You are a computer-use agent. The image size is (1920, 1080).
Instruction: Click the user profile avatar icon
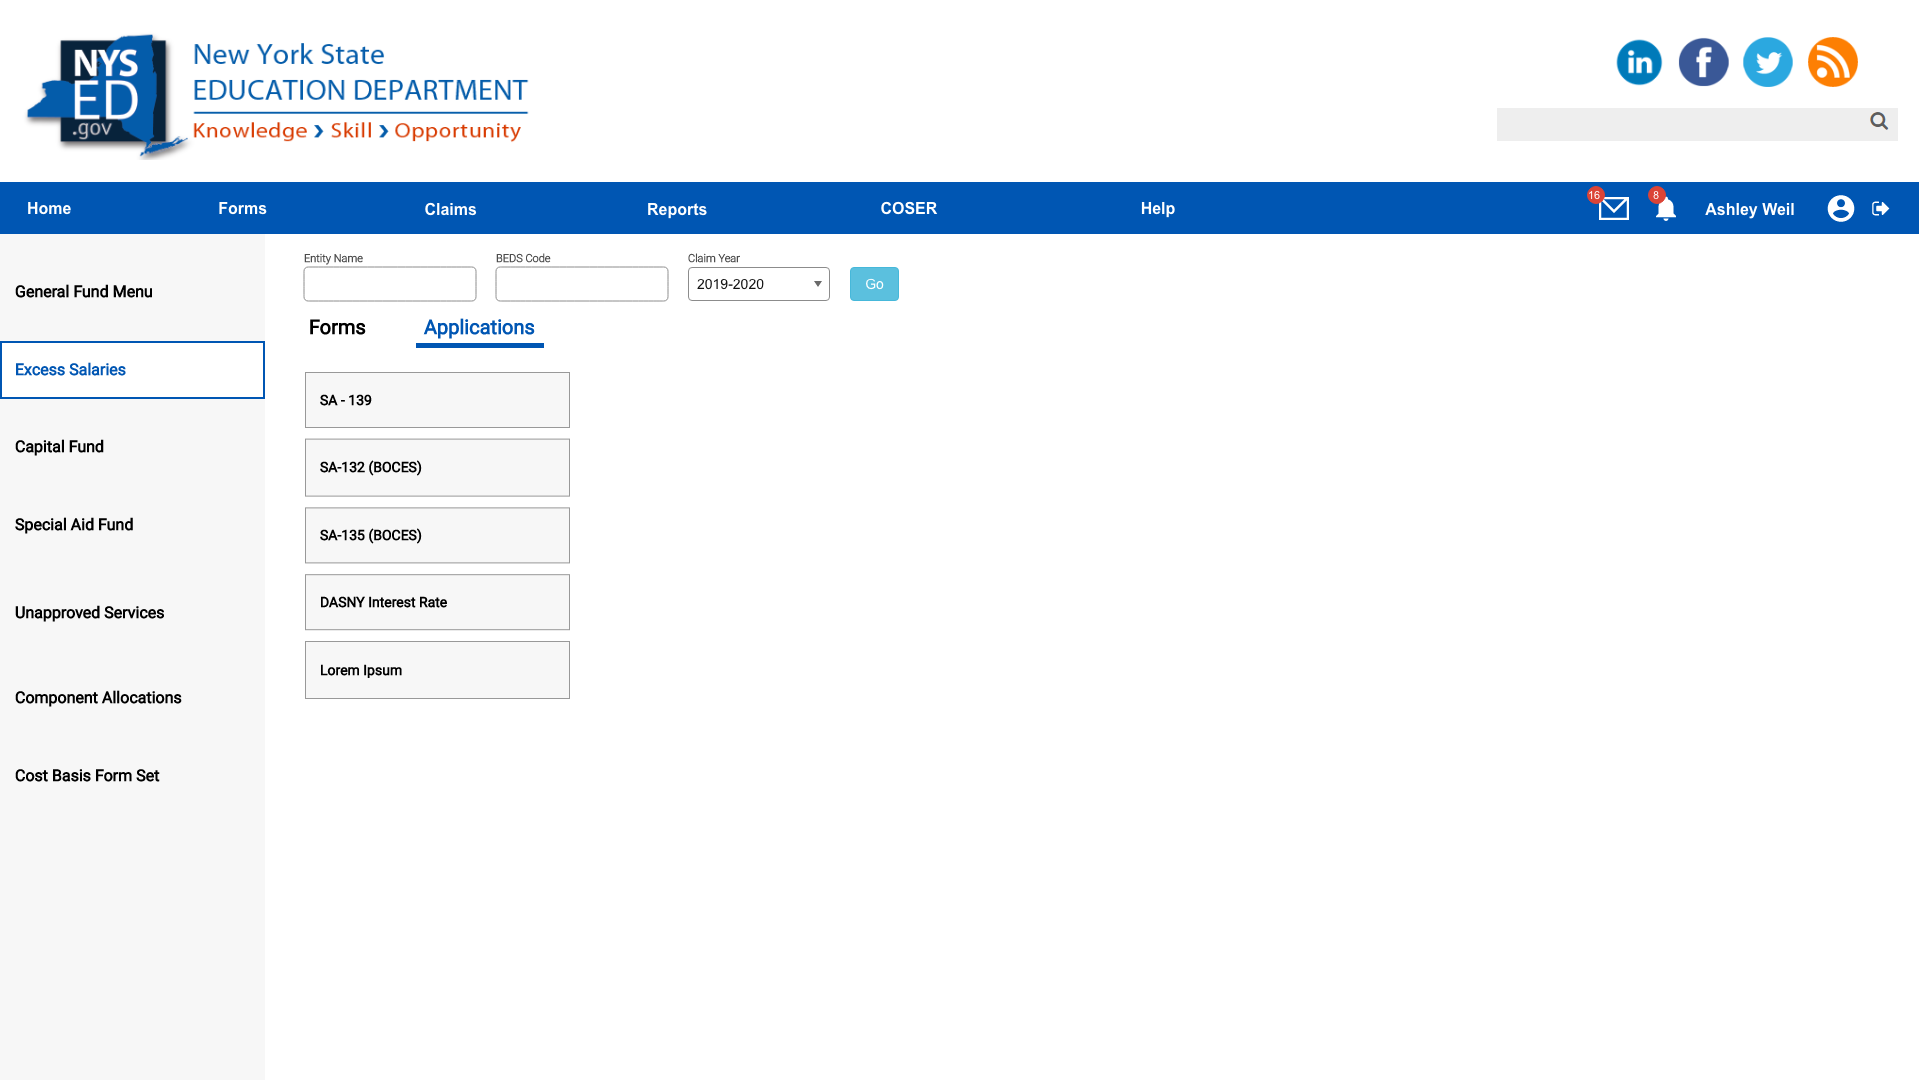click(1840, 208)
